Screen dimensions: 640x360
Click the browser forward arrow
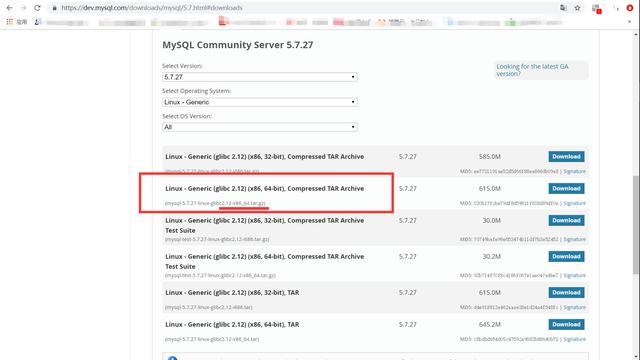(23, 8)
